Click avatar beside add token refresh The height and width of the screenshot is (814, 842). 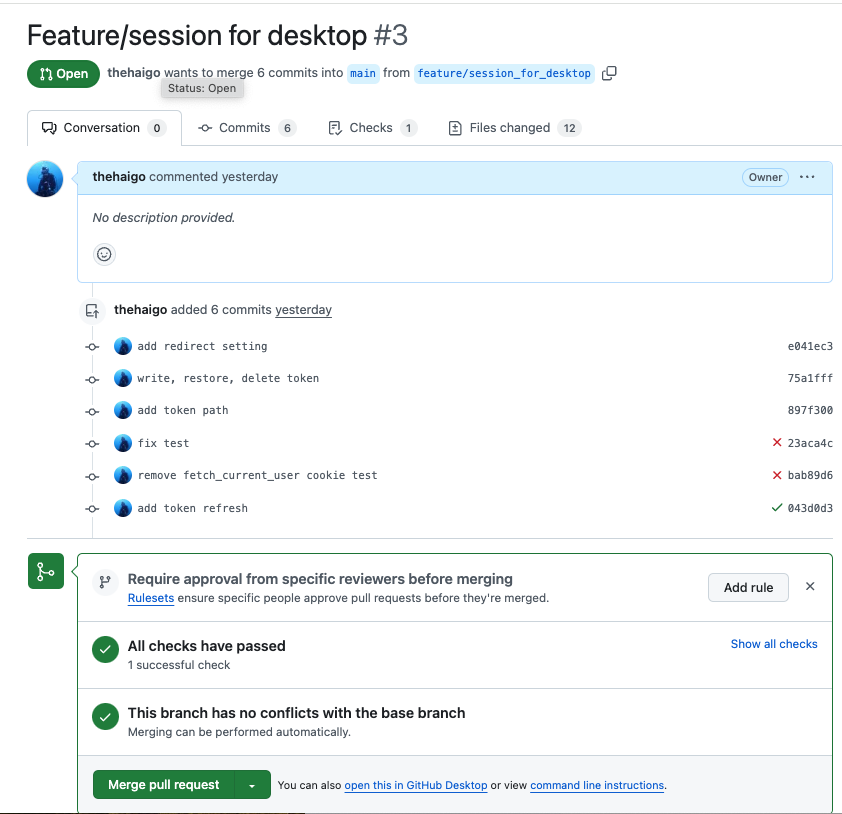(x=123, y=508)
